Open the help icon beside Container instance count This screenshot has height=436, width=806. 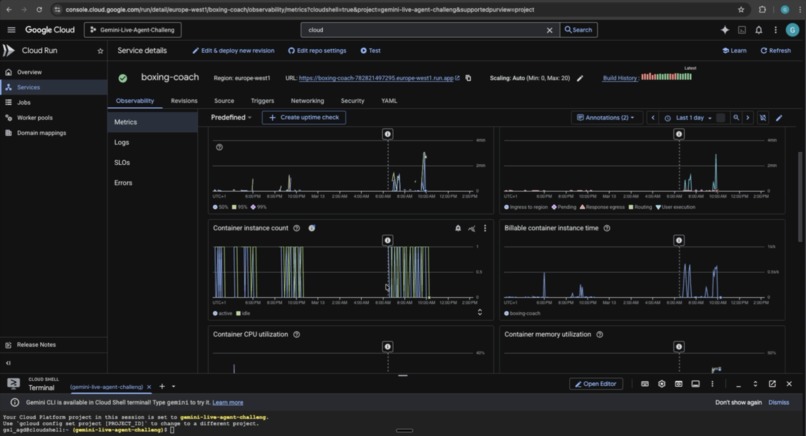[x=297, y=228]
